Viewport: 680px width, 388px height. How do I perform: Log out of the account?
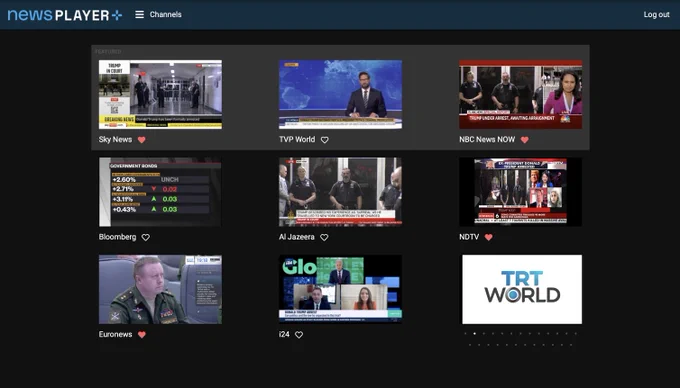(656, 15)
